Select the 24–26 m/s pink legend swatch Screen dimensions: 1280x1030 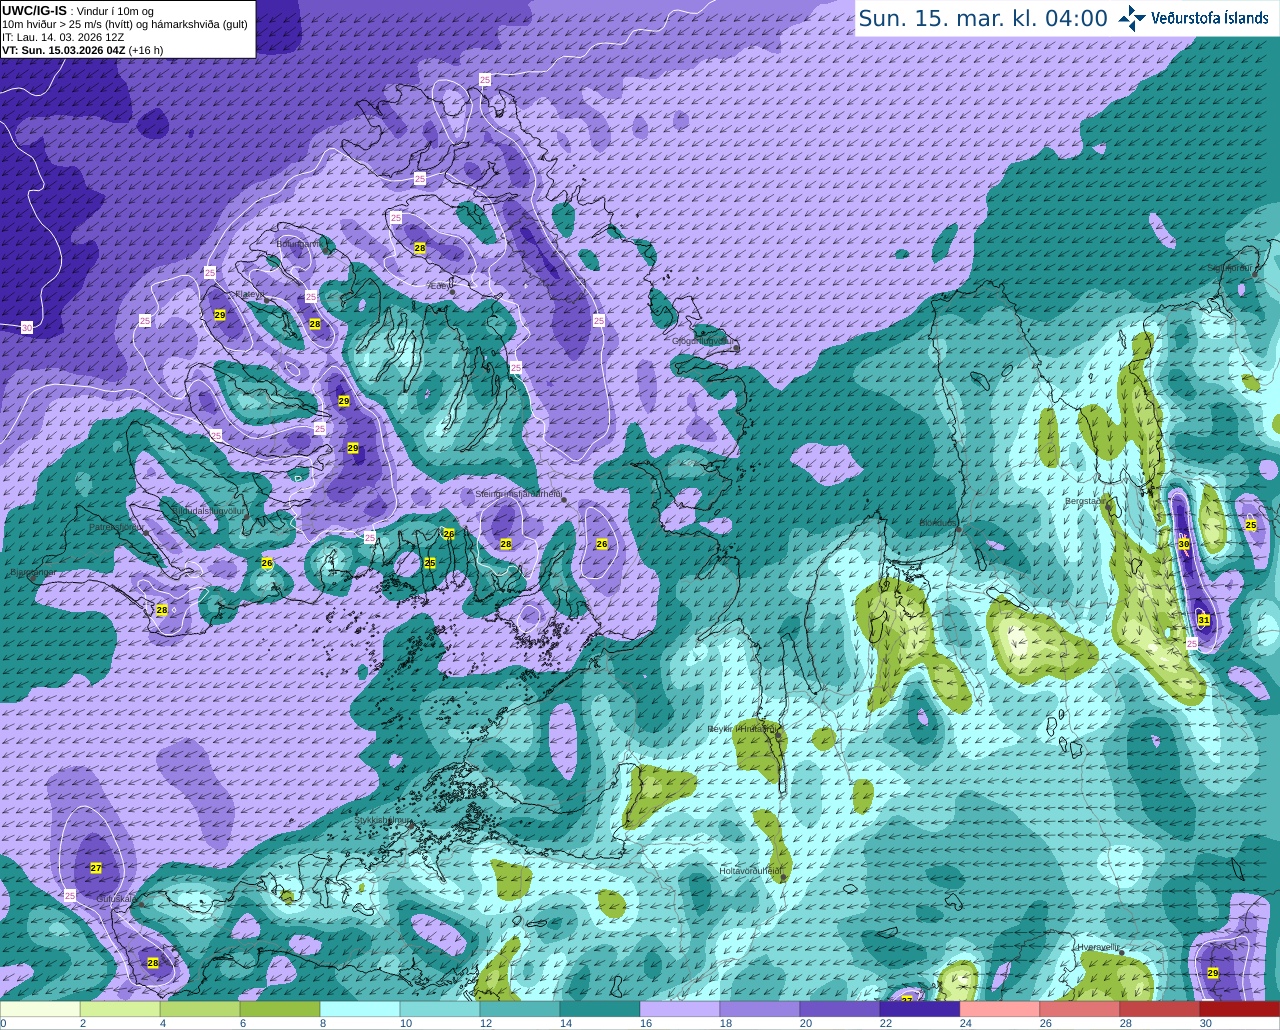1000,1008
